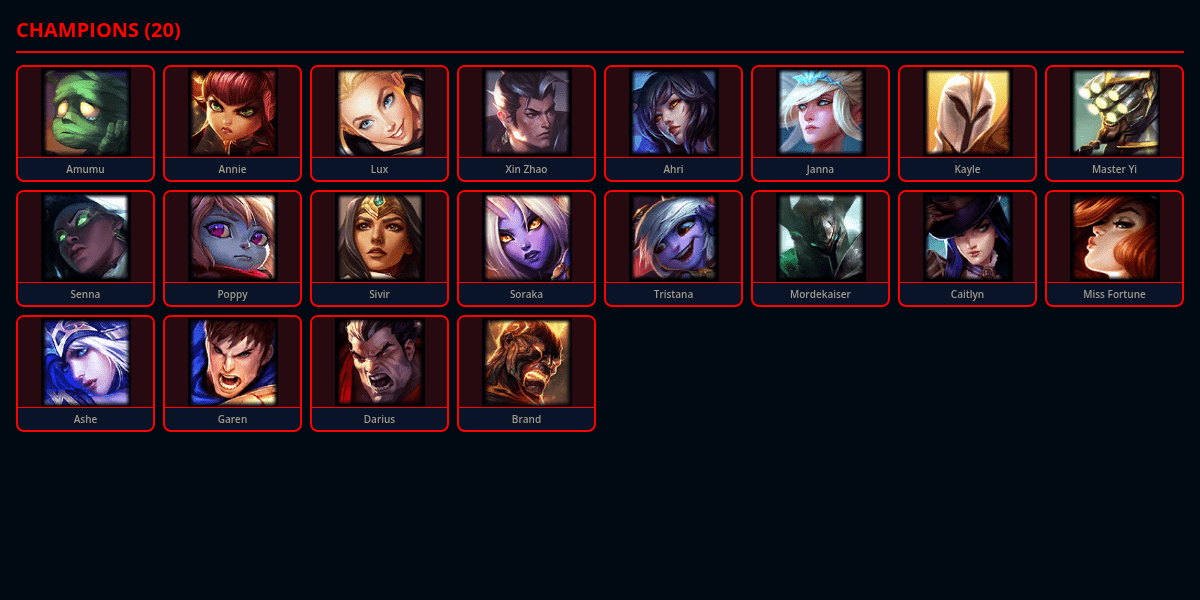Screen dimensions: 1200x600
Task: Open the Ahri champion tile
Action: (x=673, y=123)
